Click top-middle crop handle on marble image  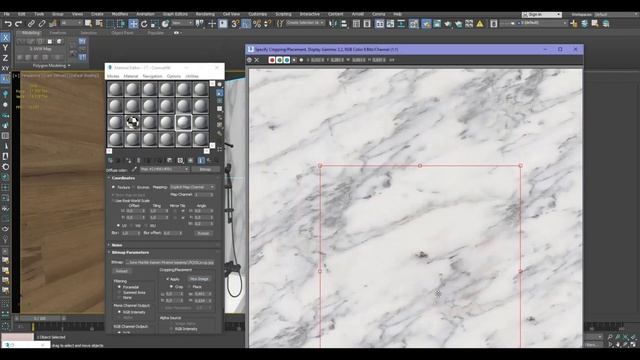[x=420, y=165]
